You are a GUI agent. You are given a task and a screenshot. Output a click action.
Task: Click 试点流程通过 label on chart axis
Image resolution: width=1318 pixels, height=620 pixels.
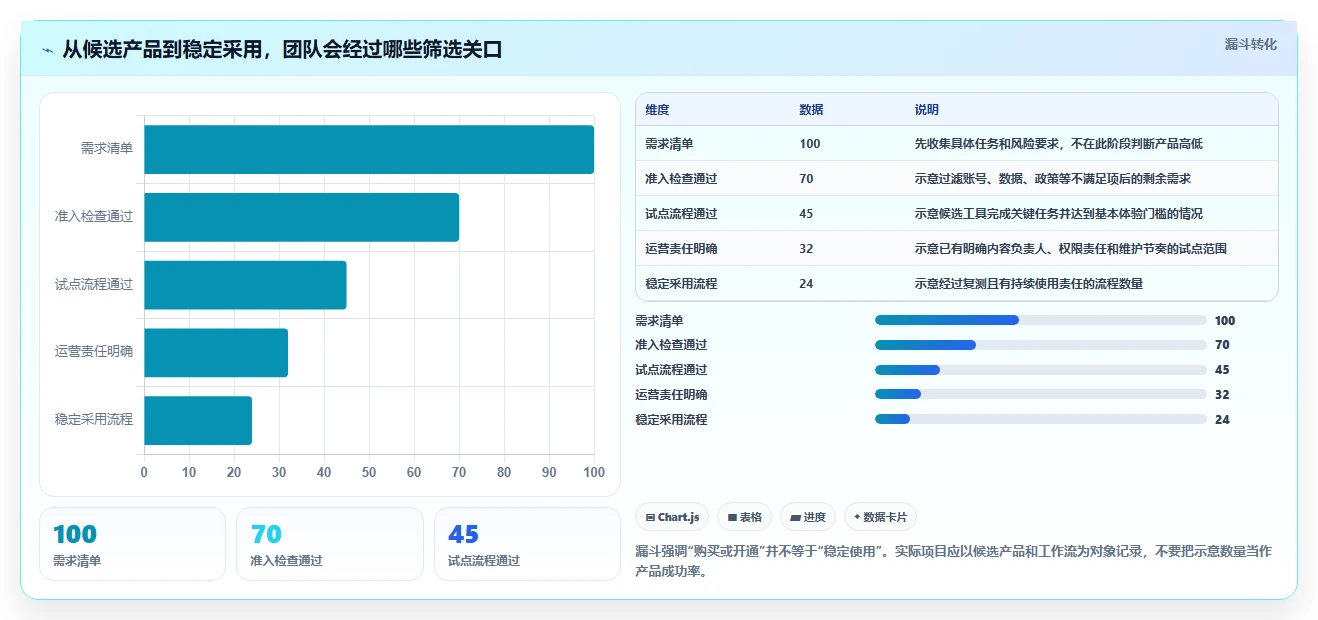coord(94,284)
